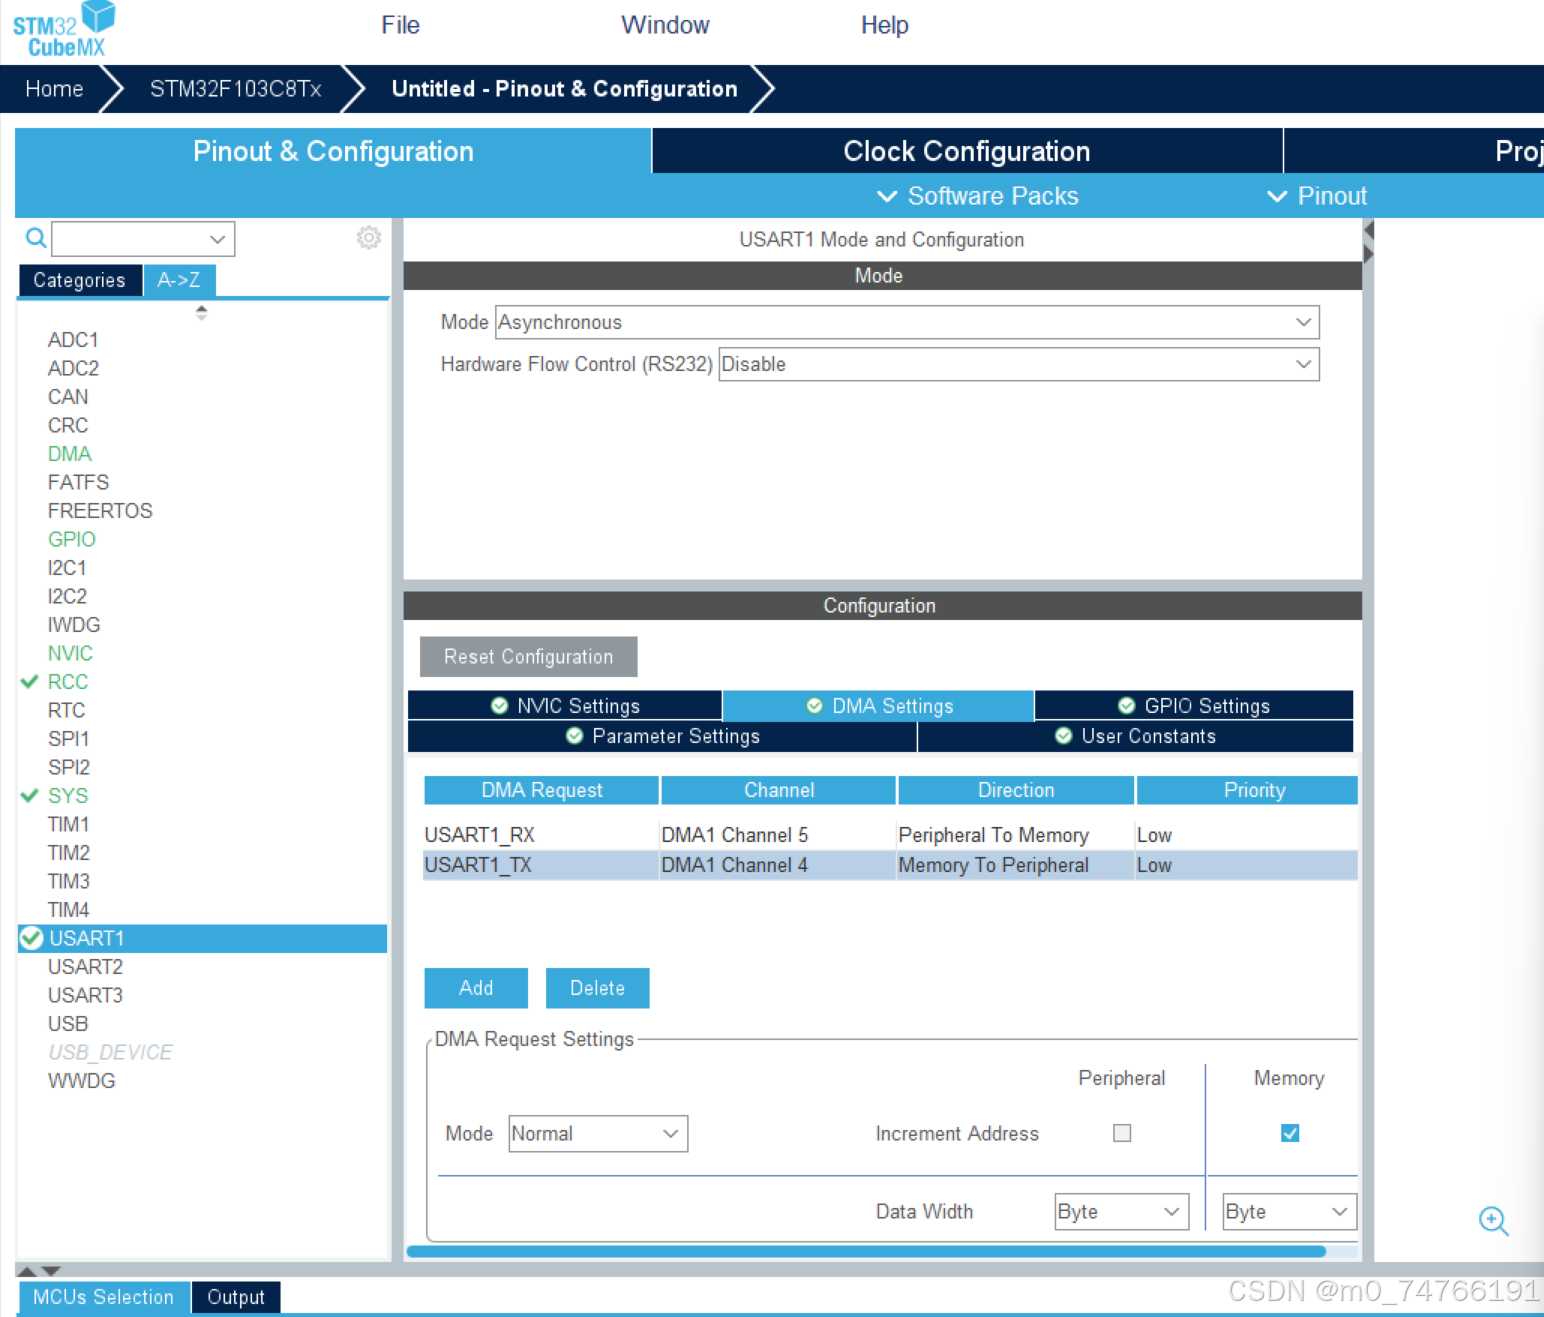
Task: Open Memory Data Width dropdown
Action: pyautogui.click(x=1290, y=1212)
